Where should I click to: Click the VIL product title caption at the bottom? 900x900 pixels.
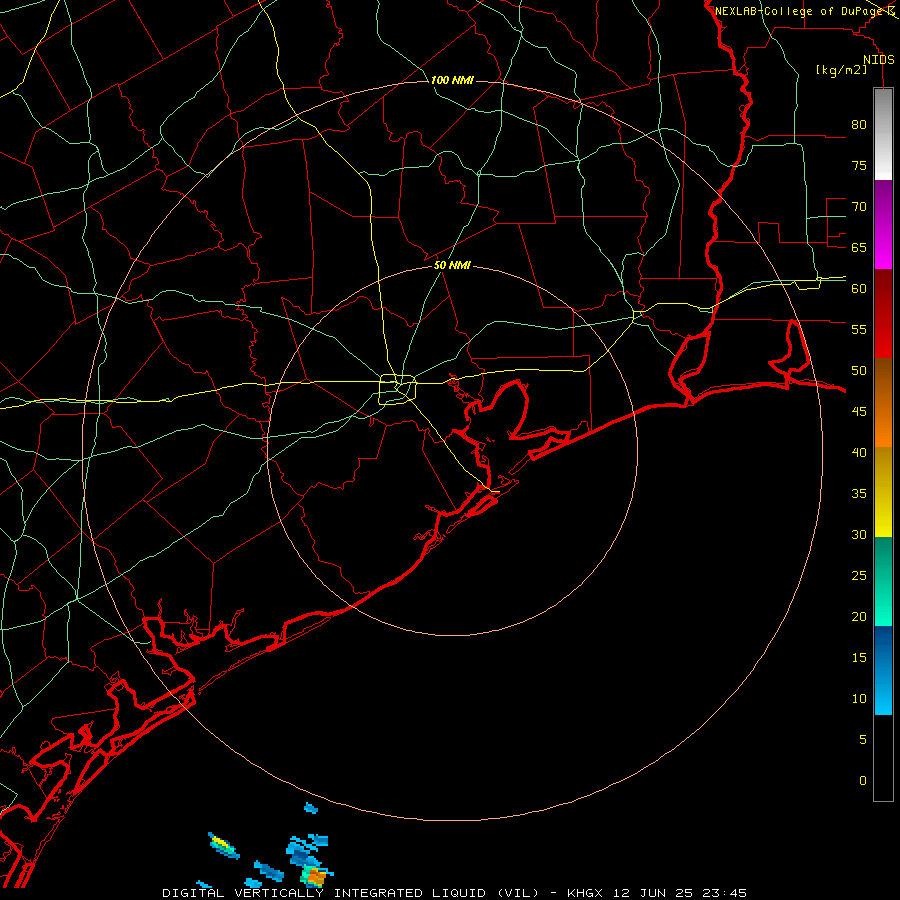[x=454, y=893]
